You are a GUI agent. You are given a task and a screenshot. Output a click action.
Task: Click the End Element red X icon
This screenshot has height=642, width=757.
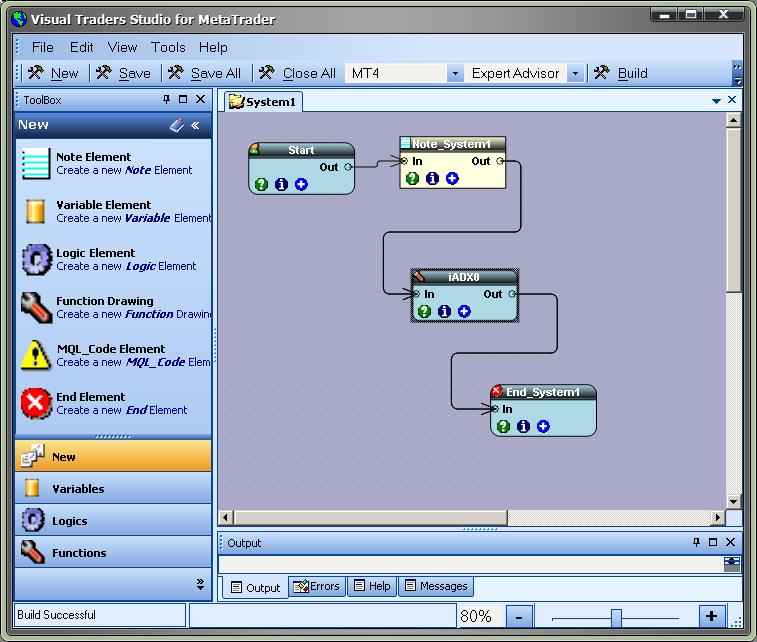(x=36, y=403)
